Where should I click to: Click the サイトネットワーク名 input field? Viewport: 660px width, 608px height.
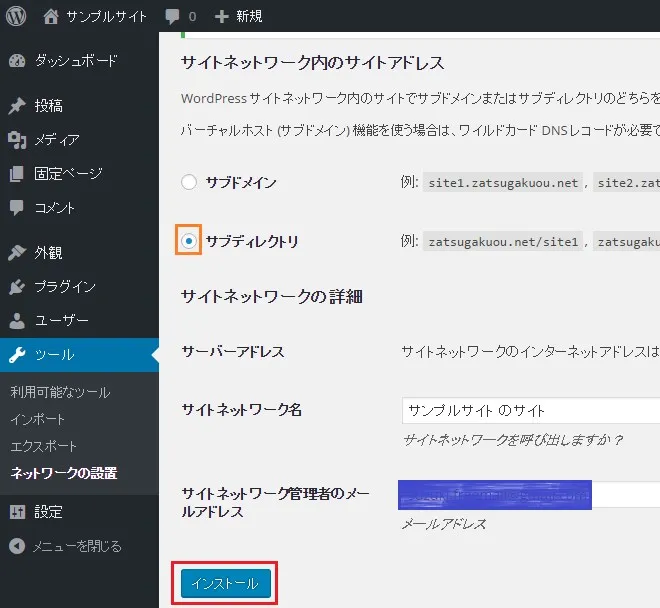(x=531, y=411)
